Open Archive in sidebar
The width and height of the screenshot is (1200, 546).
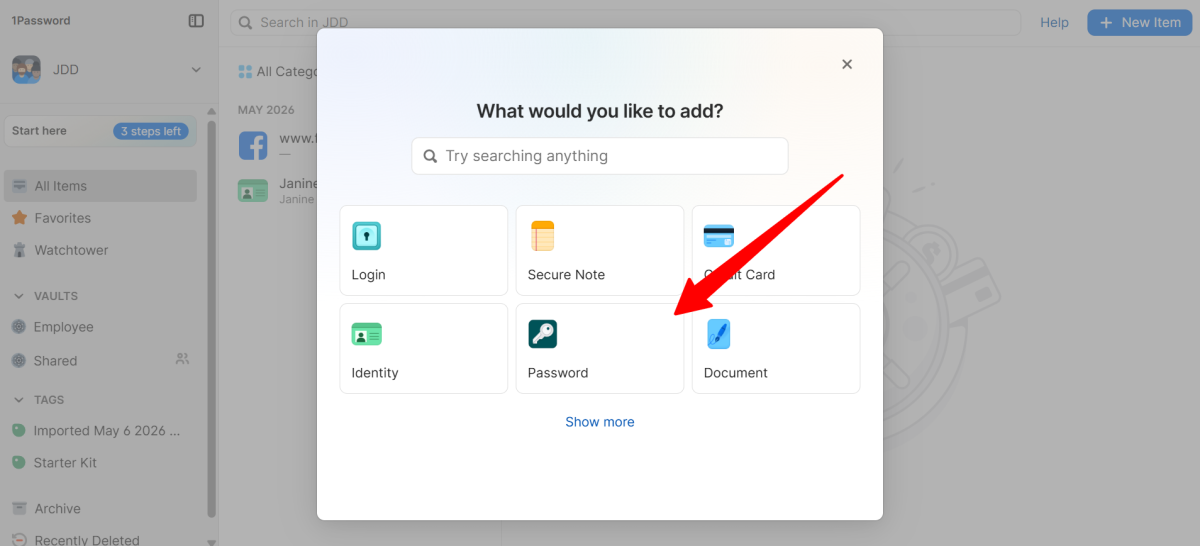[x=101, y=509]
